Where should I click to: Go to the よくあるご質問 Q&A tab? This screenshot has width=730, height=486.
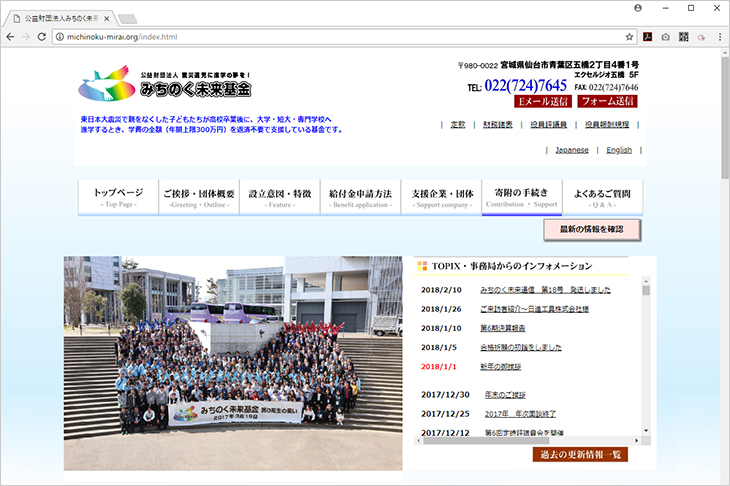point(602,197)
